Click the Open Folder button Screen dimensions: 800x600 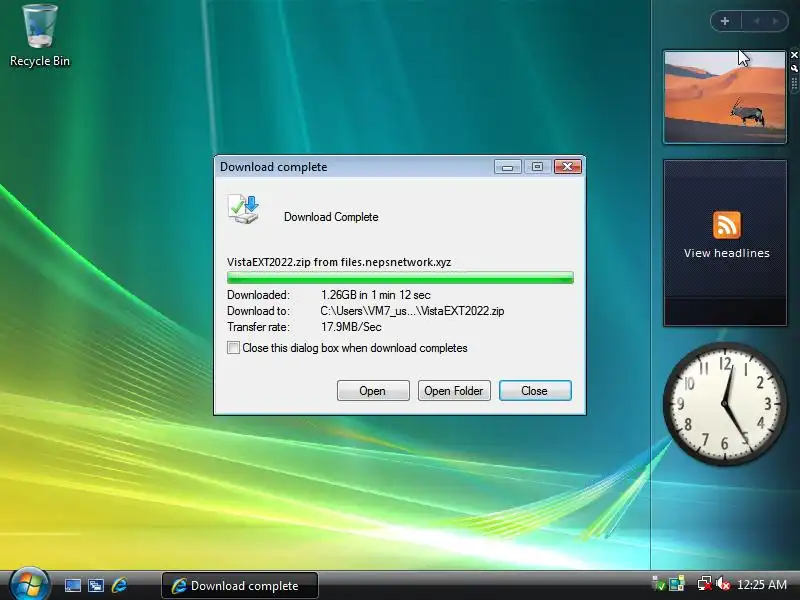tap(454, 391)
